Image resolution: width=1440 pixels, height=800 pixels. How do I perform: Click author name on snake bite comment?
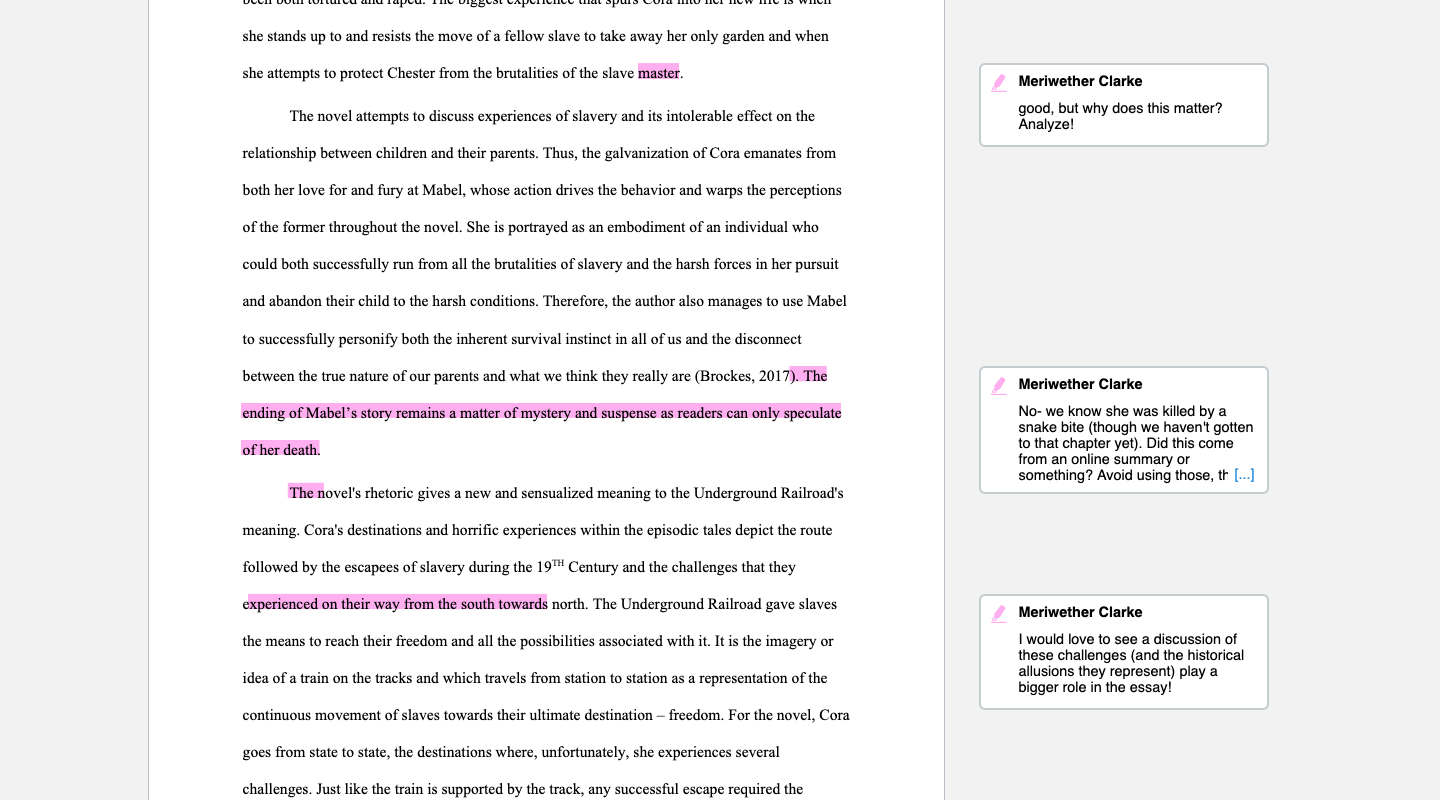point(1080,384)
